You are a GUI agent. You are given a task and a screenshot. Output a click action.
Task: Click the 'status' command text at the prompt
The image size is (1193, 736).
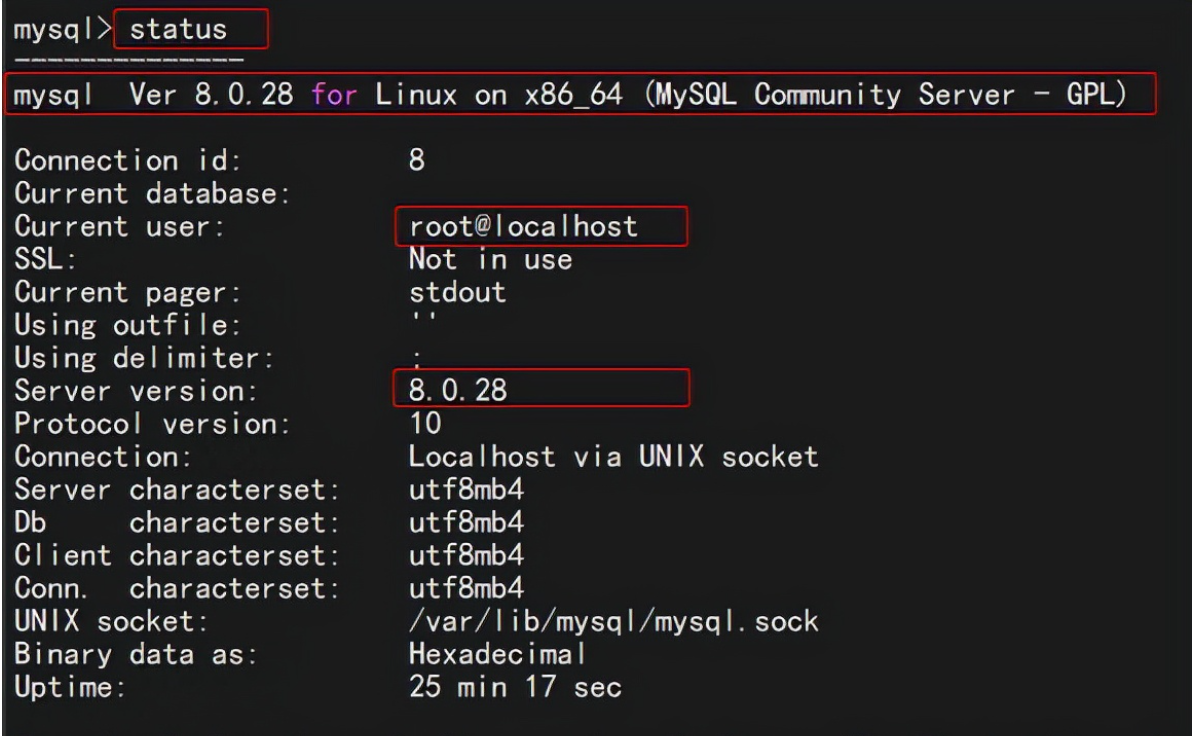(179, 29)
